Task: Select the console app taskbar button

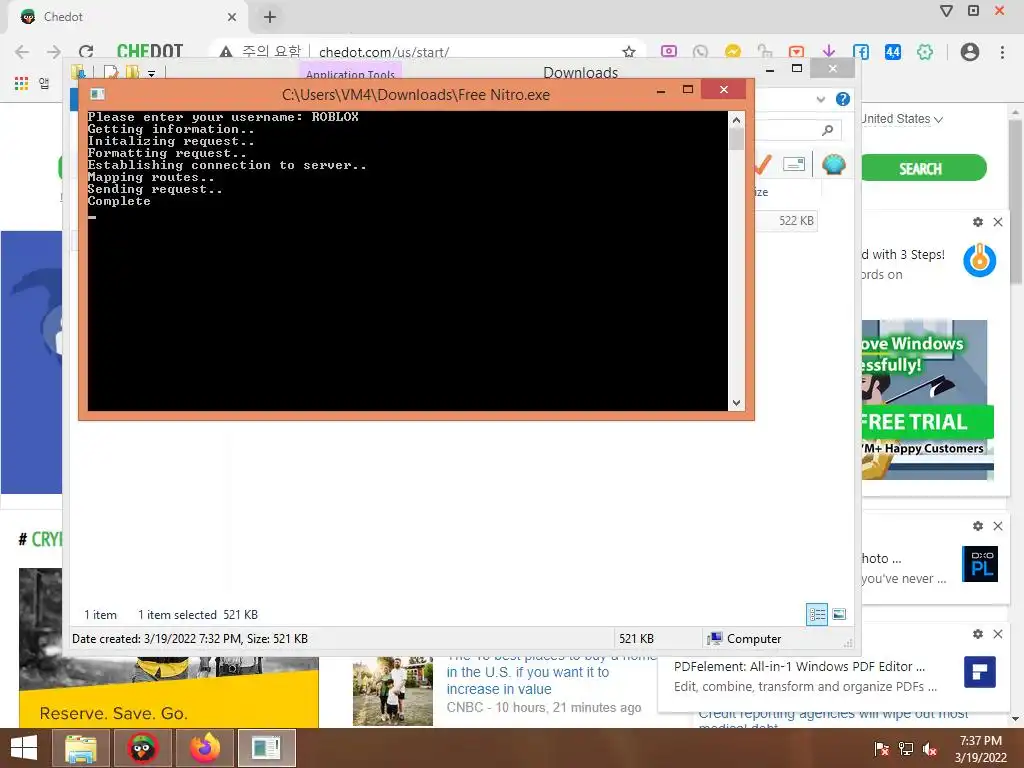Action: [266, 748]
